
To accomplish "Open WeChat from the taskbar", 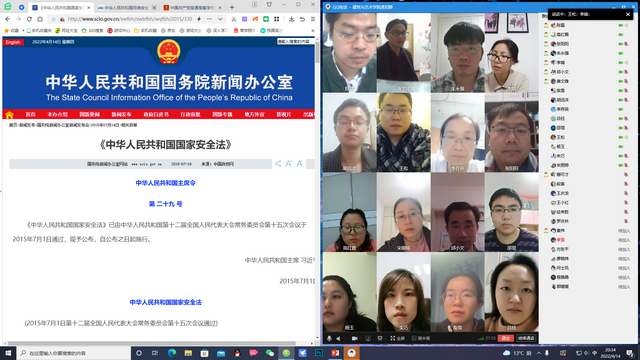I will [270, 353].
